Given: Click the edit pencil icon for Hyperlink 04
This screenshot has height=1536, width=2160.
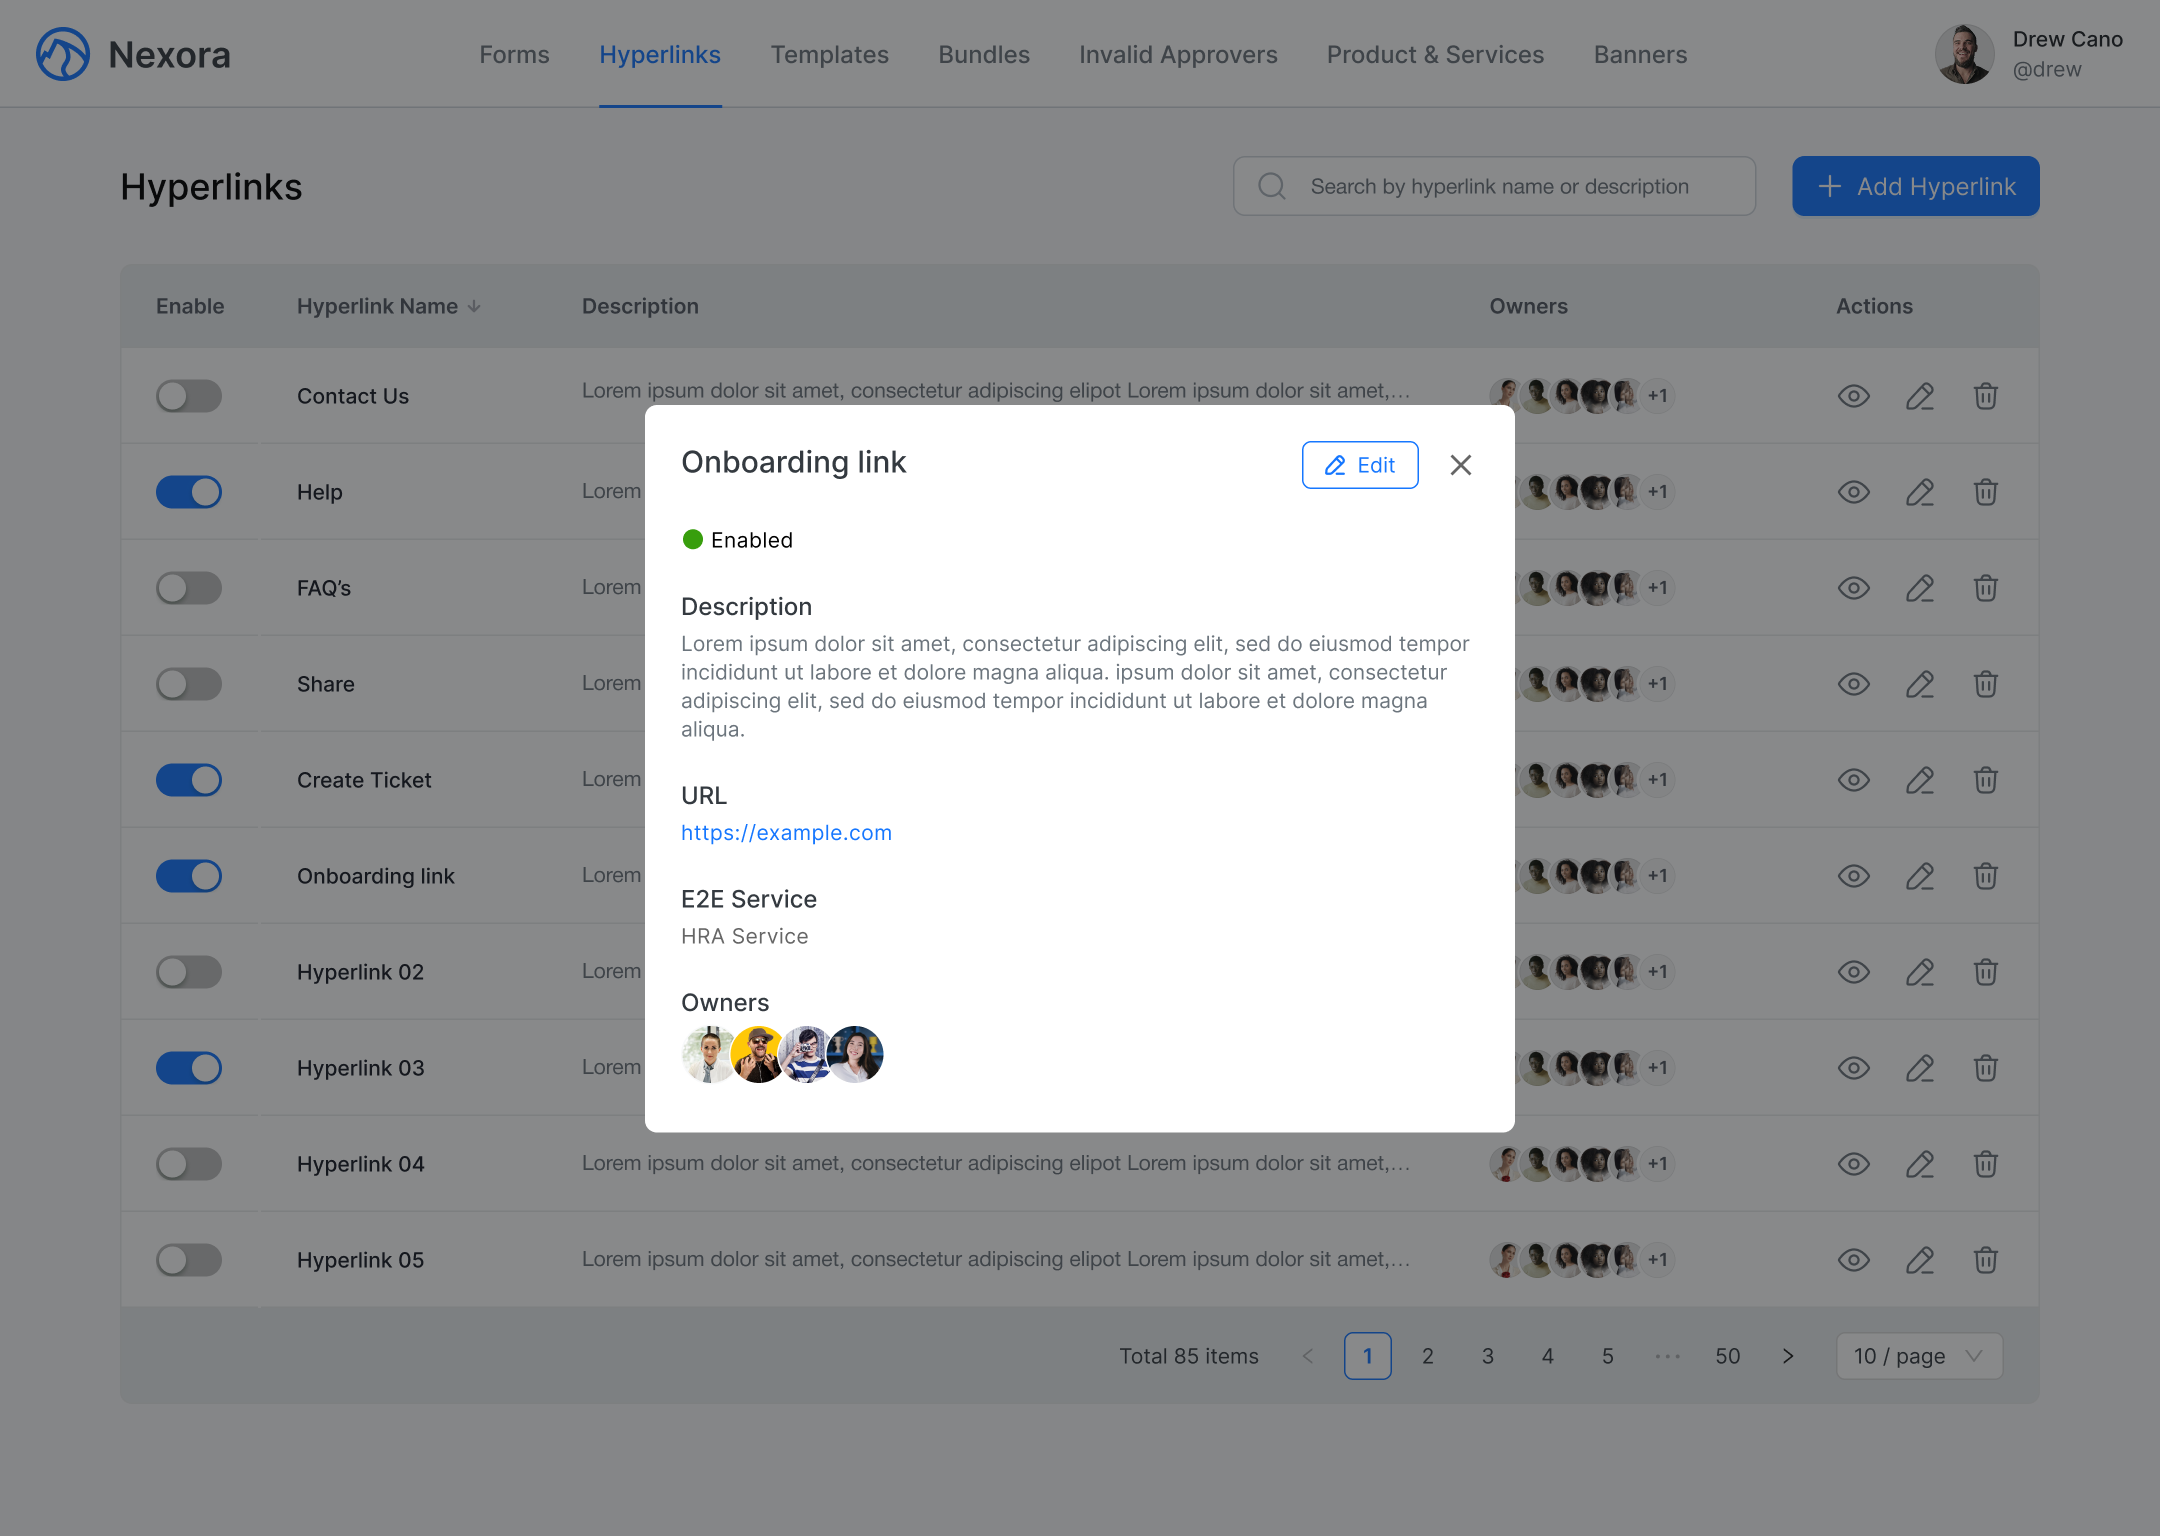Looking at the screenshot, I should (1920, 1163).
